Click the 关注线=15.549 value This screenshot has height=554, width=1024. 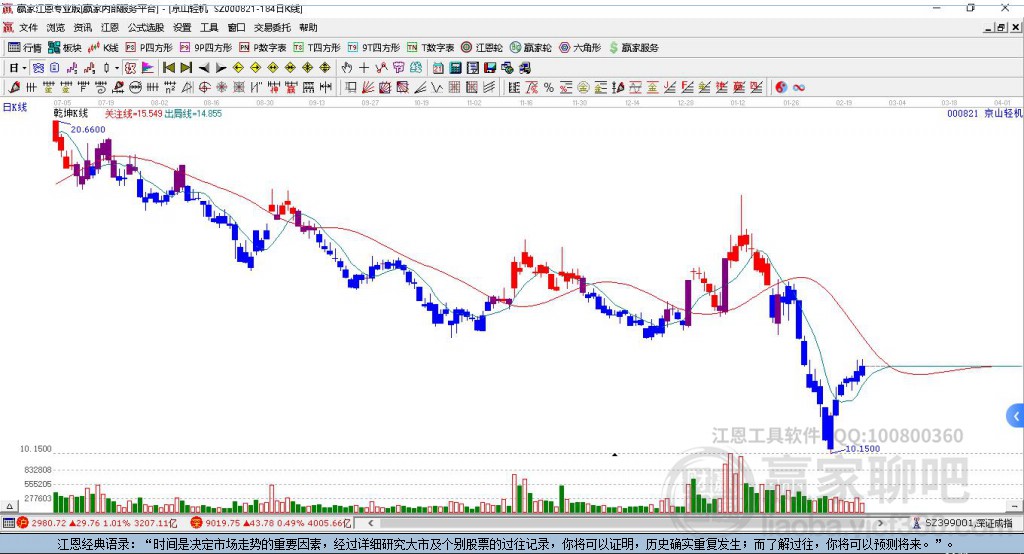pyautogui.click(x=133, y=114)
